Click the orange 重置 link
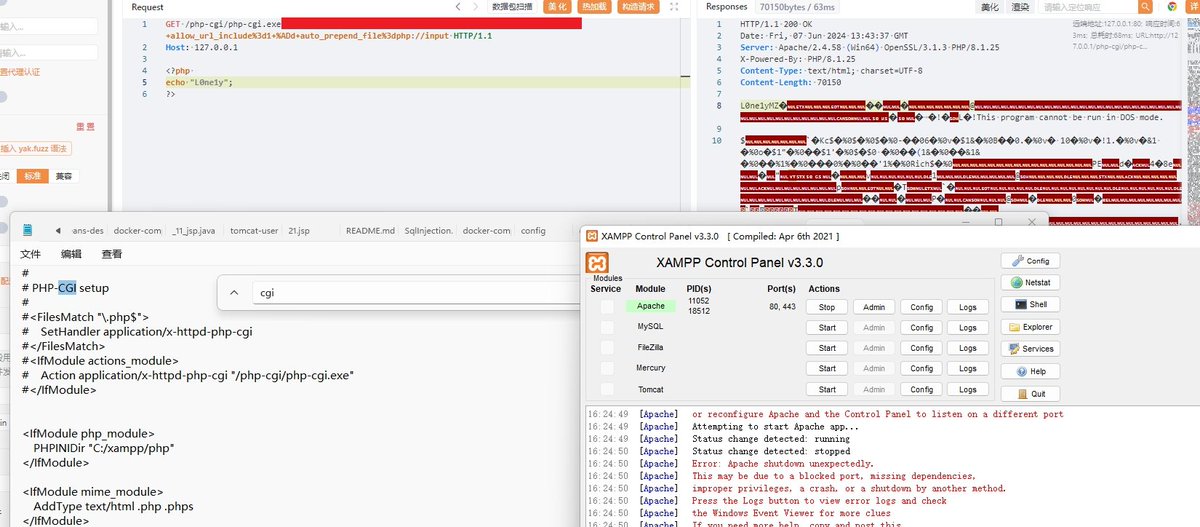 coord(86,126)
